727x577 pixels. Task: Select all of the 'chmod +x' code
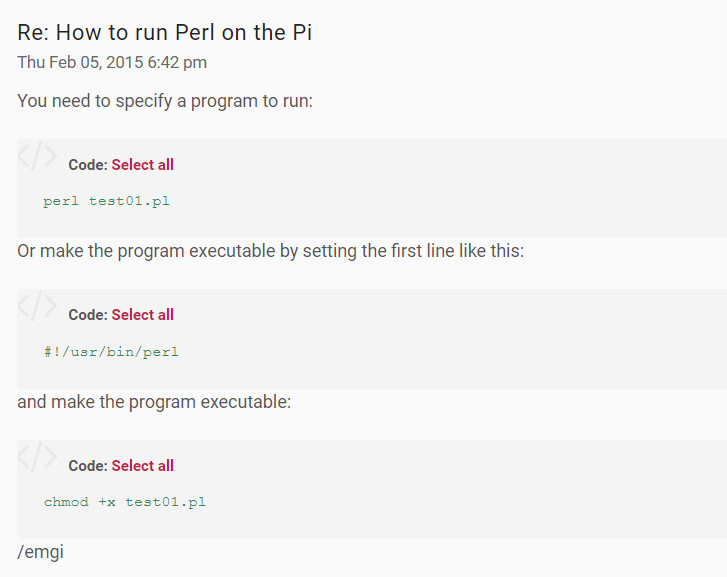coord(142,465)
